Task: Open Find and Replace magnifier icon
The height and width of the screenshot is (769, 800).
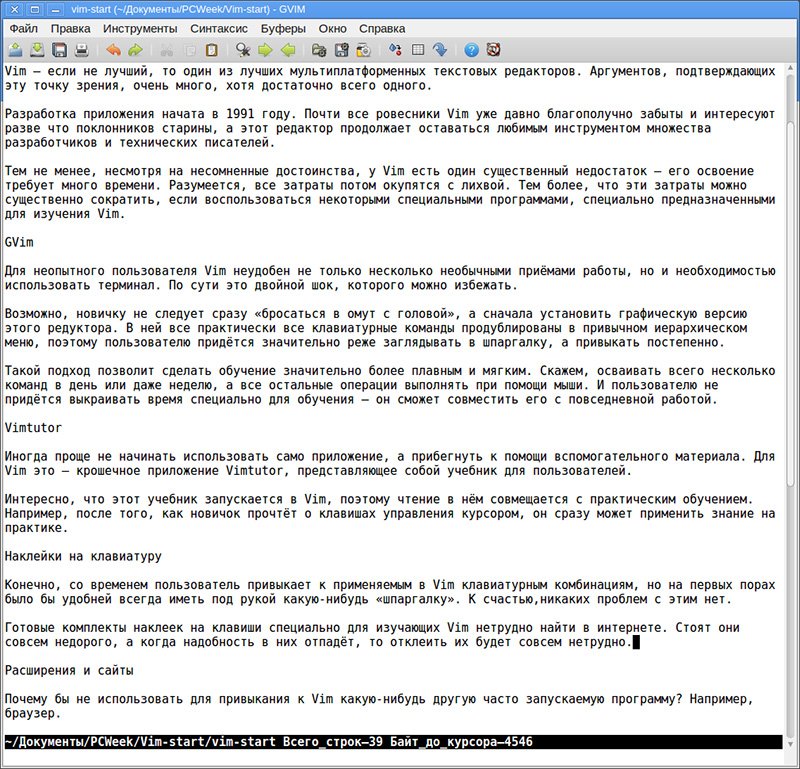Action: (243, 50)
